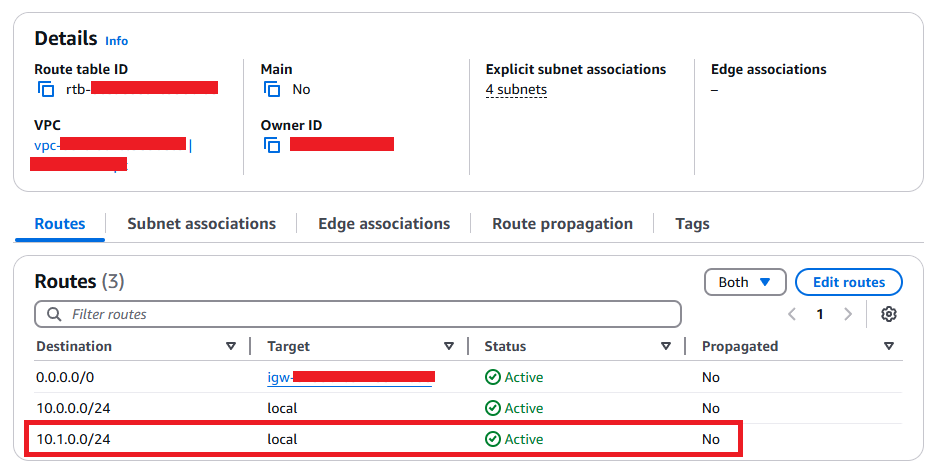The width and height of the screenshot is (947, 471).
Task: Click the filter routes search icon
Action: 53,314
